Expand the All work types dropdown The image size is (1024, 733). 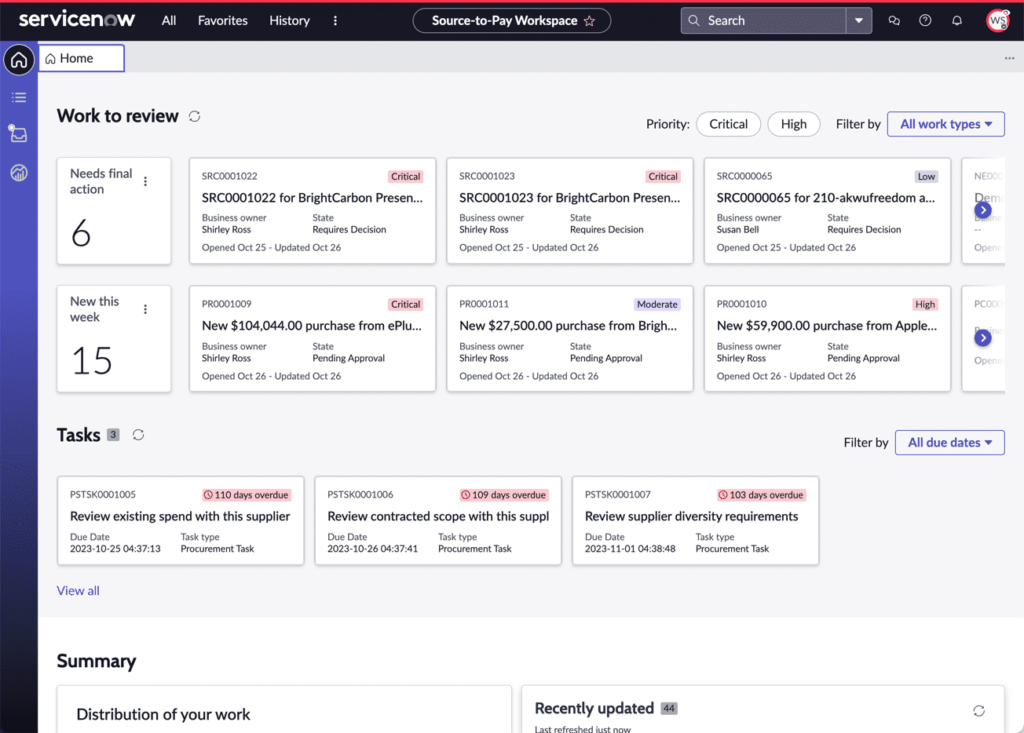point(945,124)
